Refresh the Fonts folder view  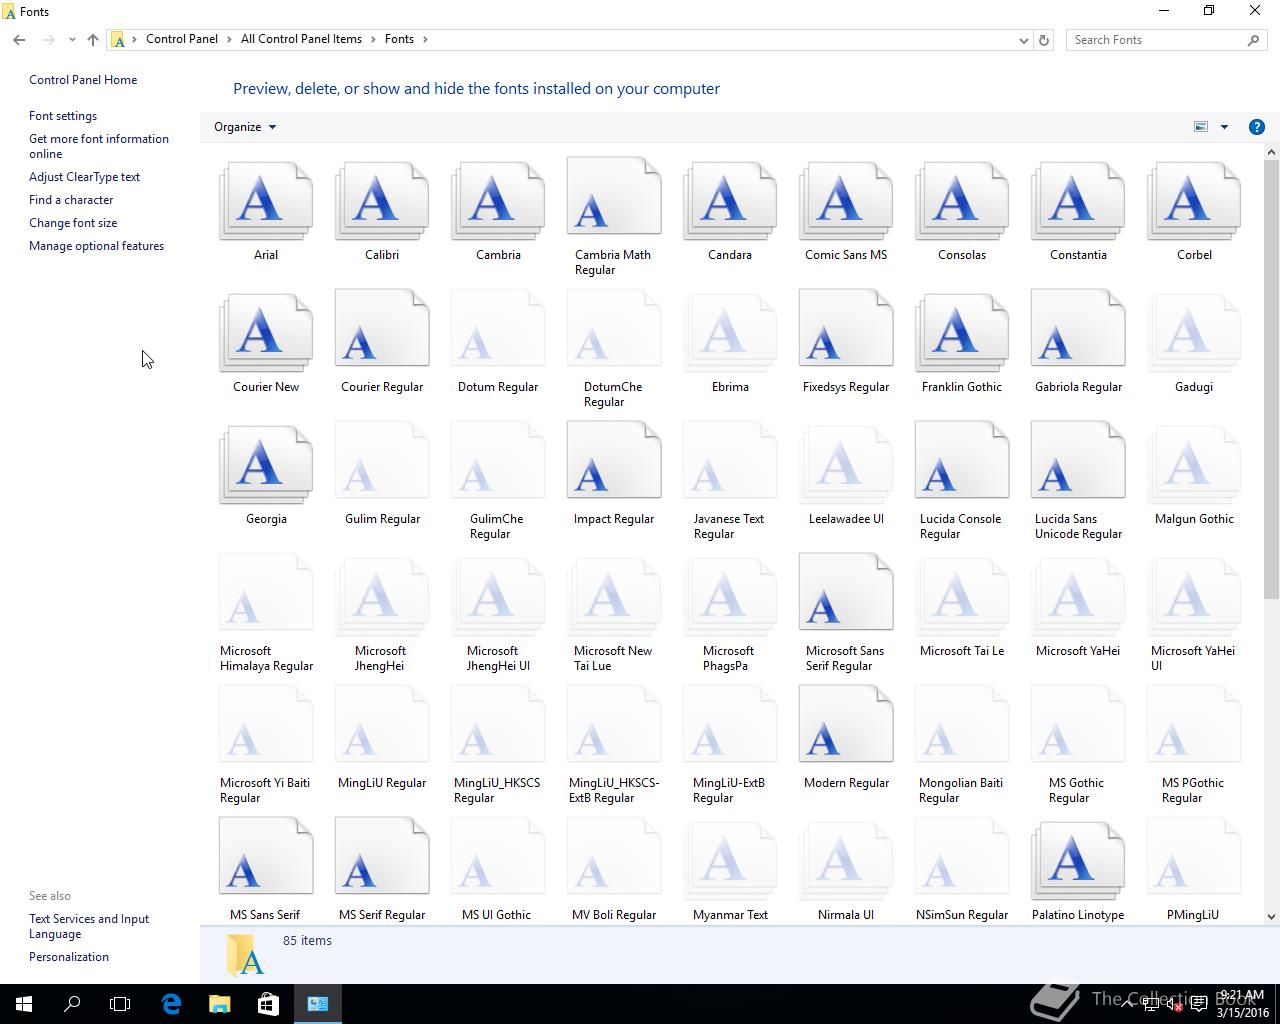(x=1044, y=40)
